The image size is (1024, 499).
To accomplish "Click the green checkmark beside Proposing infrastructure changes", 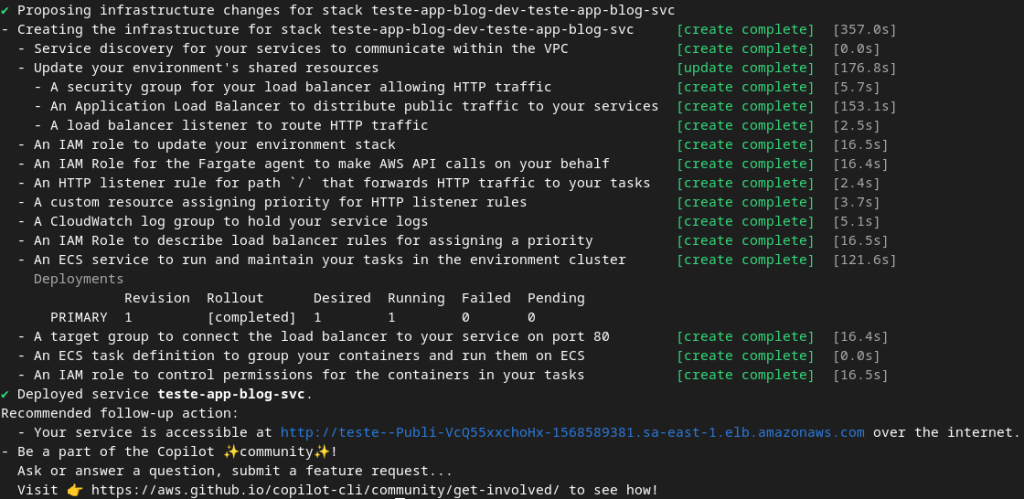I will pos(6,10).
